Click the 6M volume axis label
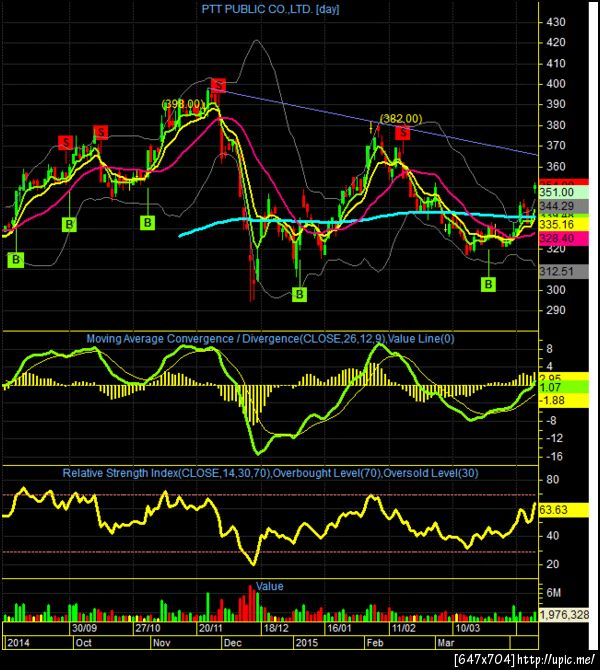The width and height of the screenshot is (600, 670). pyautogui.click(x=553, y=593)
